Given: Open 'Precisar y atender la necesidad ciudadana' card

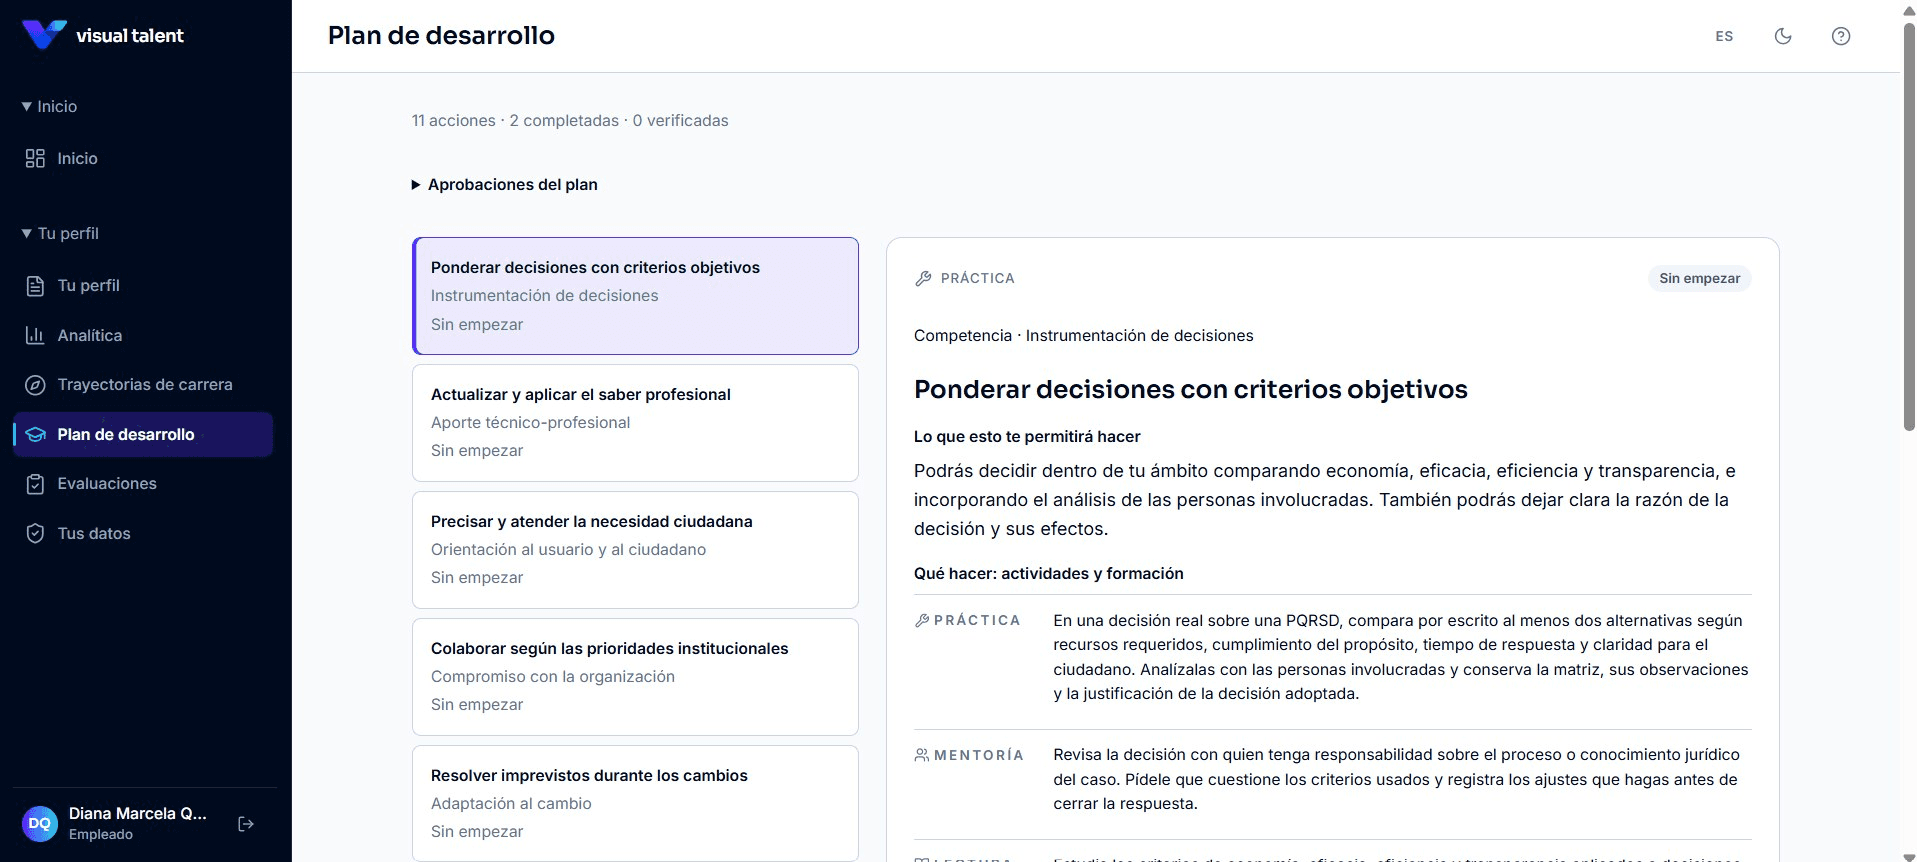Looking at the screenshot, I should (x=635, y=550).
